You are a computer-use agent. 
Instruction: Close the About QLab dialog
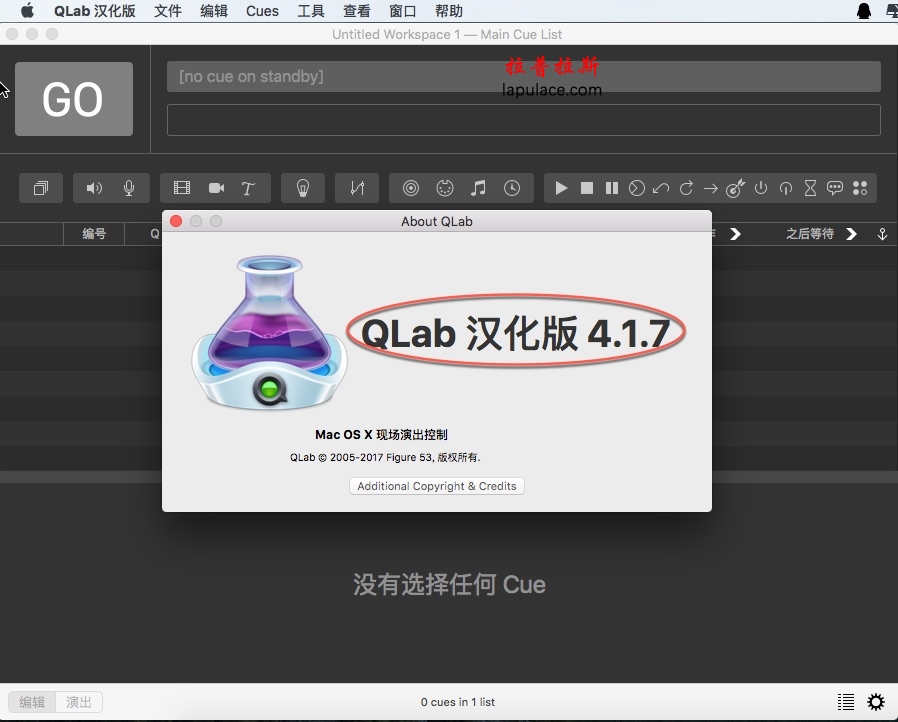176,221
